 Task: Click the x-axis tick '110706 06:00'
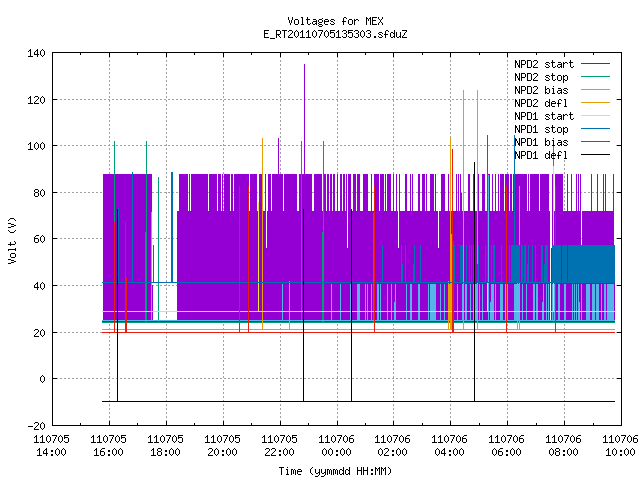pos(507,446)
